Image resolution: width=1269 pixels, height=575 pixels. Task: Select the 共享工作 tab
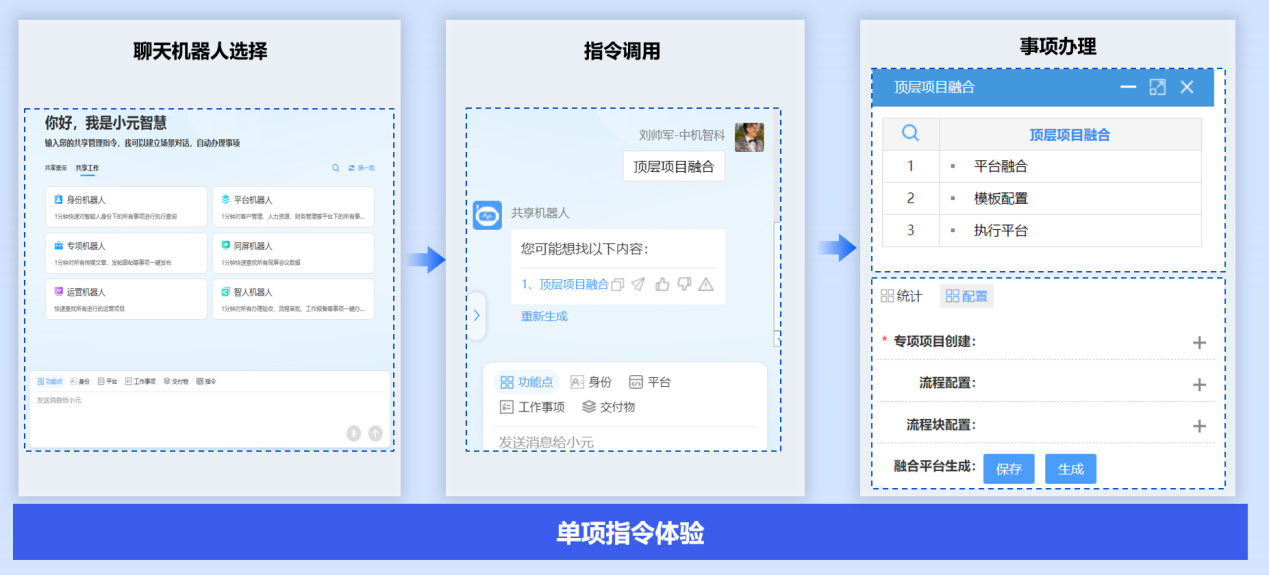coord(87,168)
